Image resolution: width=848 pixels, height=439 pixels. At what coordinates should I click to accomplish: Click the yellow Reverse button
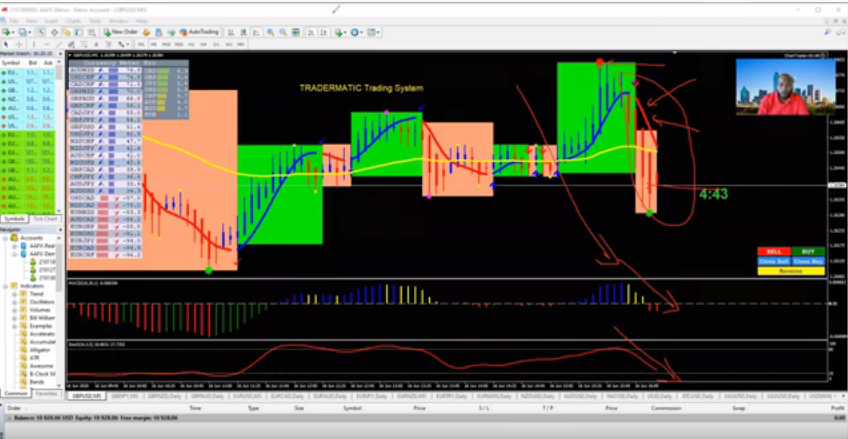click(x=791, y=271)
